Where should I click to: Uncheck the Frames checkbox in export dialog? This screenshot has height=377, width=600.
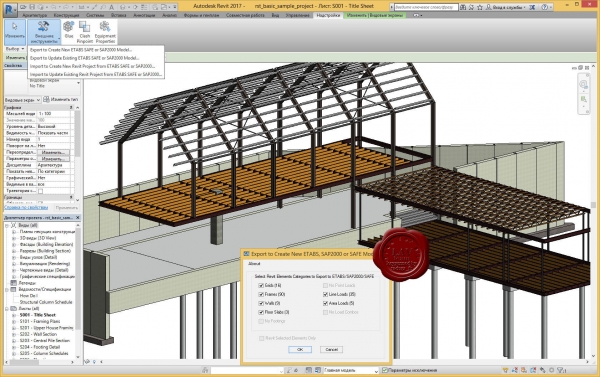click(261, 294)
